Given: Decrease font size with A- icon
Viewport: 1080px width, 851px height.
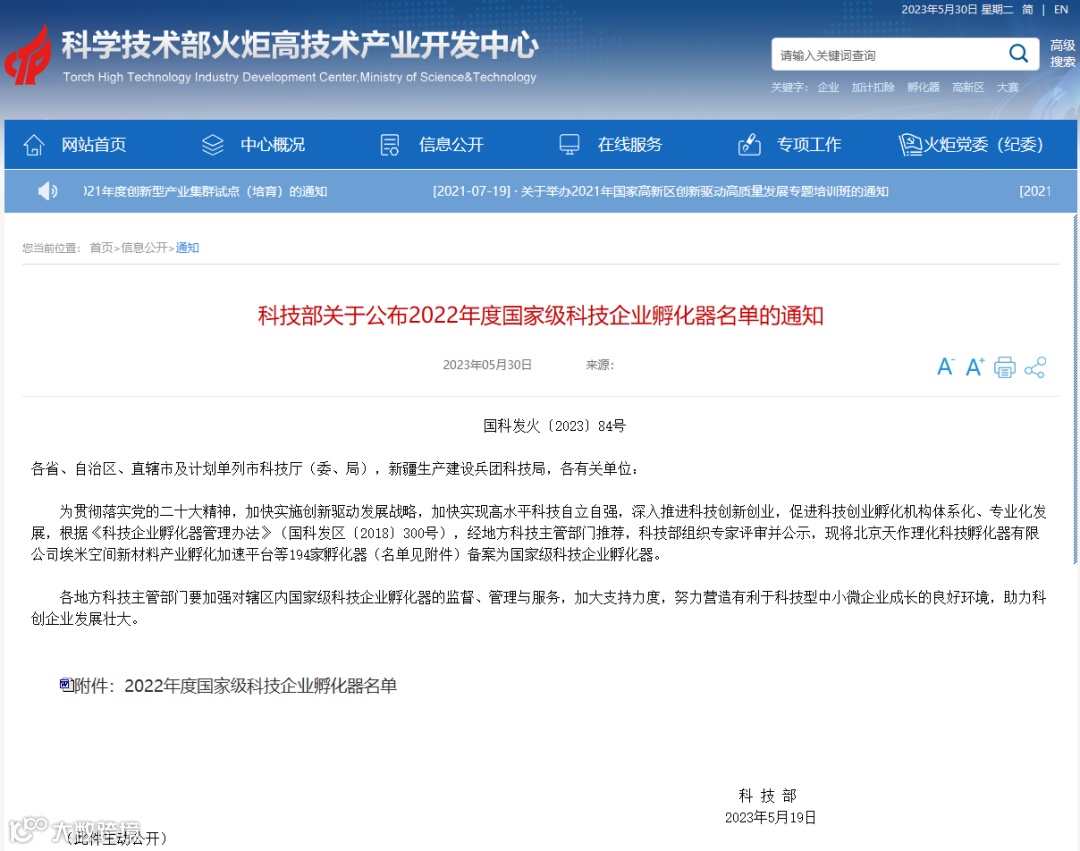Looking at the screenshot, I should tap(945, 367).
